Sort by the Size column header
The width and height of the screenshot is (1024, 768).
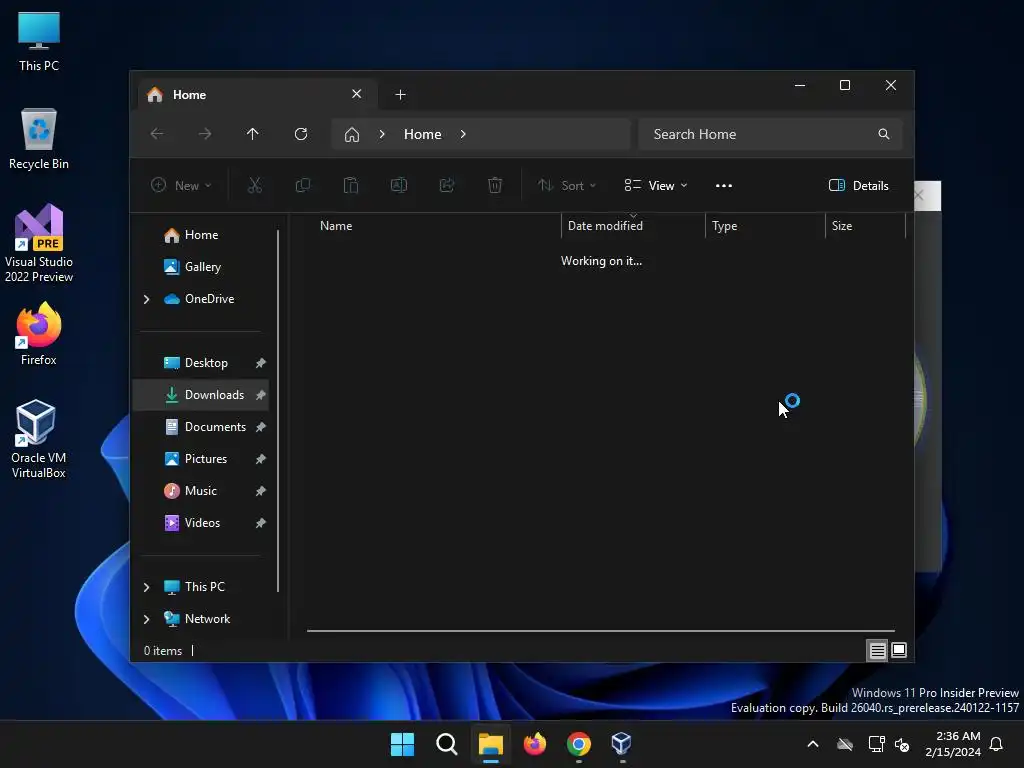(865, 226)
